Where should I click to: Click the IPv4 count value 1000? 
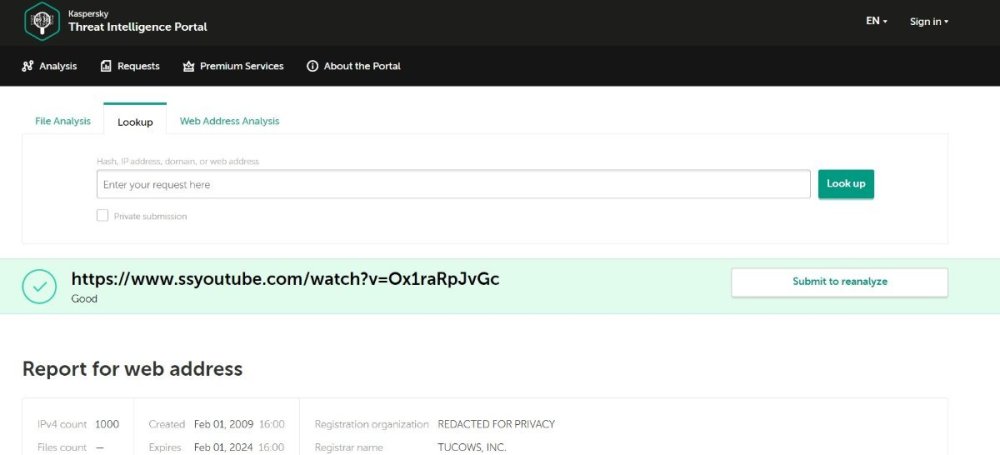107,424
